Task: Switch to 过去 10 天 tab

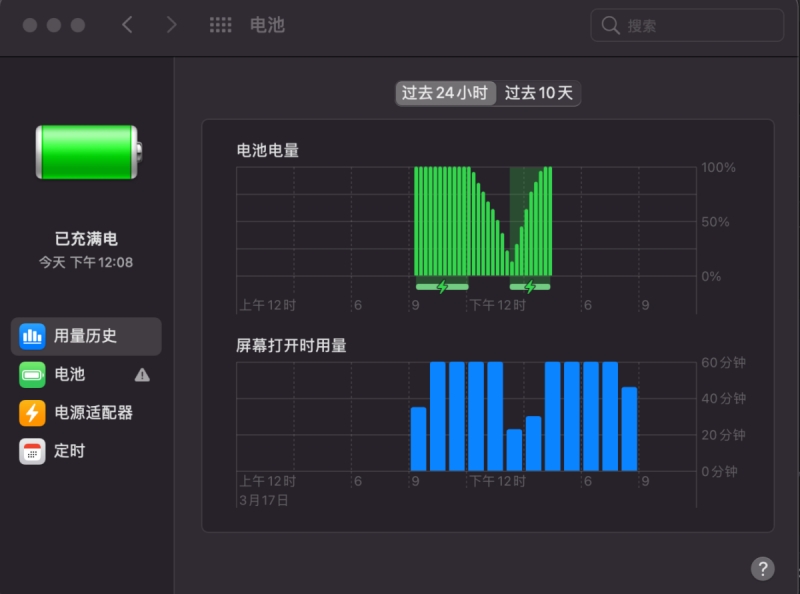Action: pos(539,93)
